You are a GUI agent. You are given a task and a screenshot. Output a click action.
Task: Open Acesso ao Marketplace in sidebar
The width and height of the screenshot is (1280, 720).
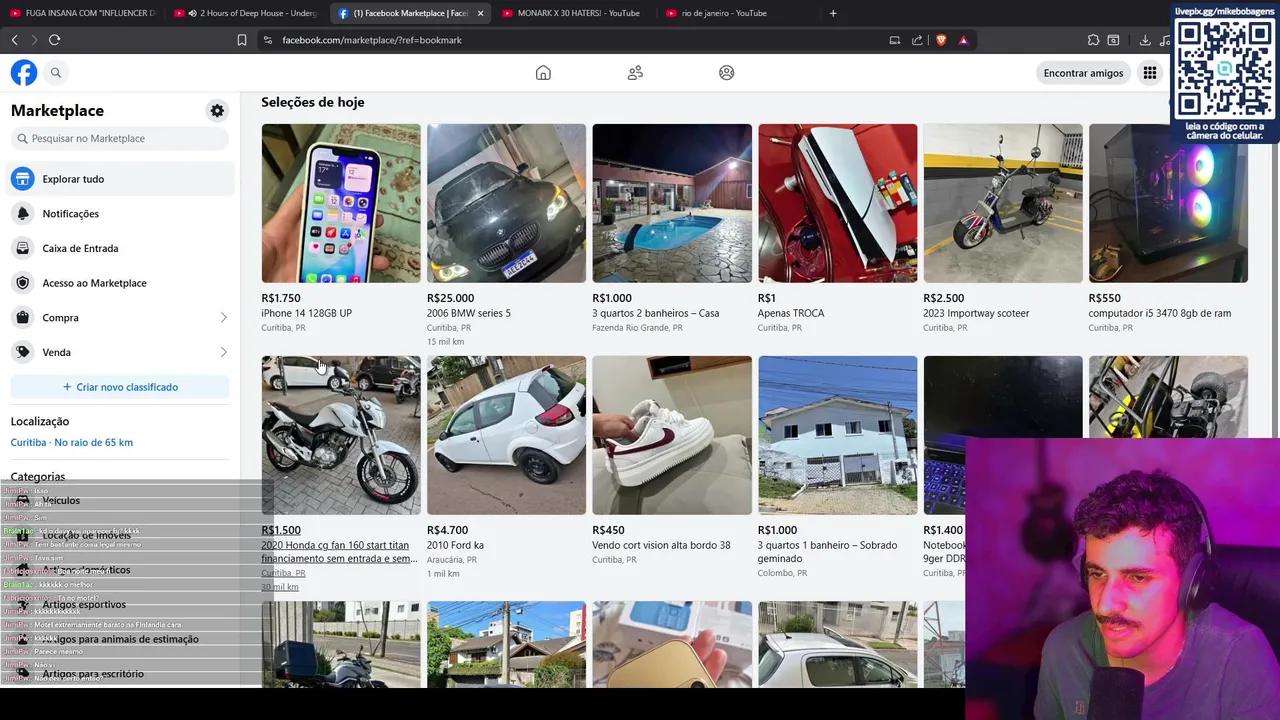[122, 283]
